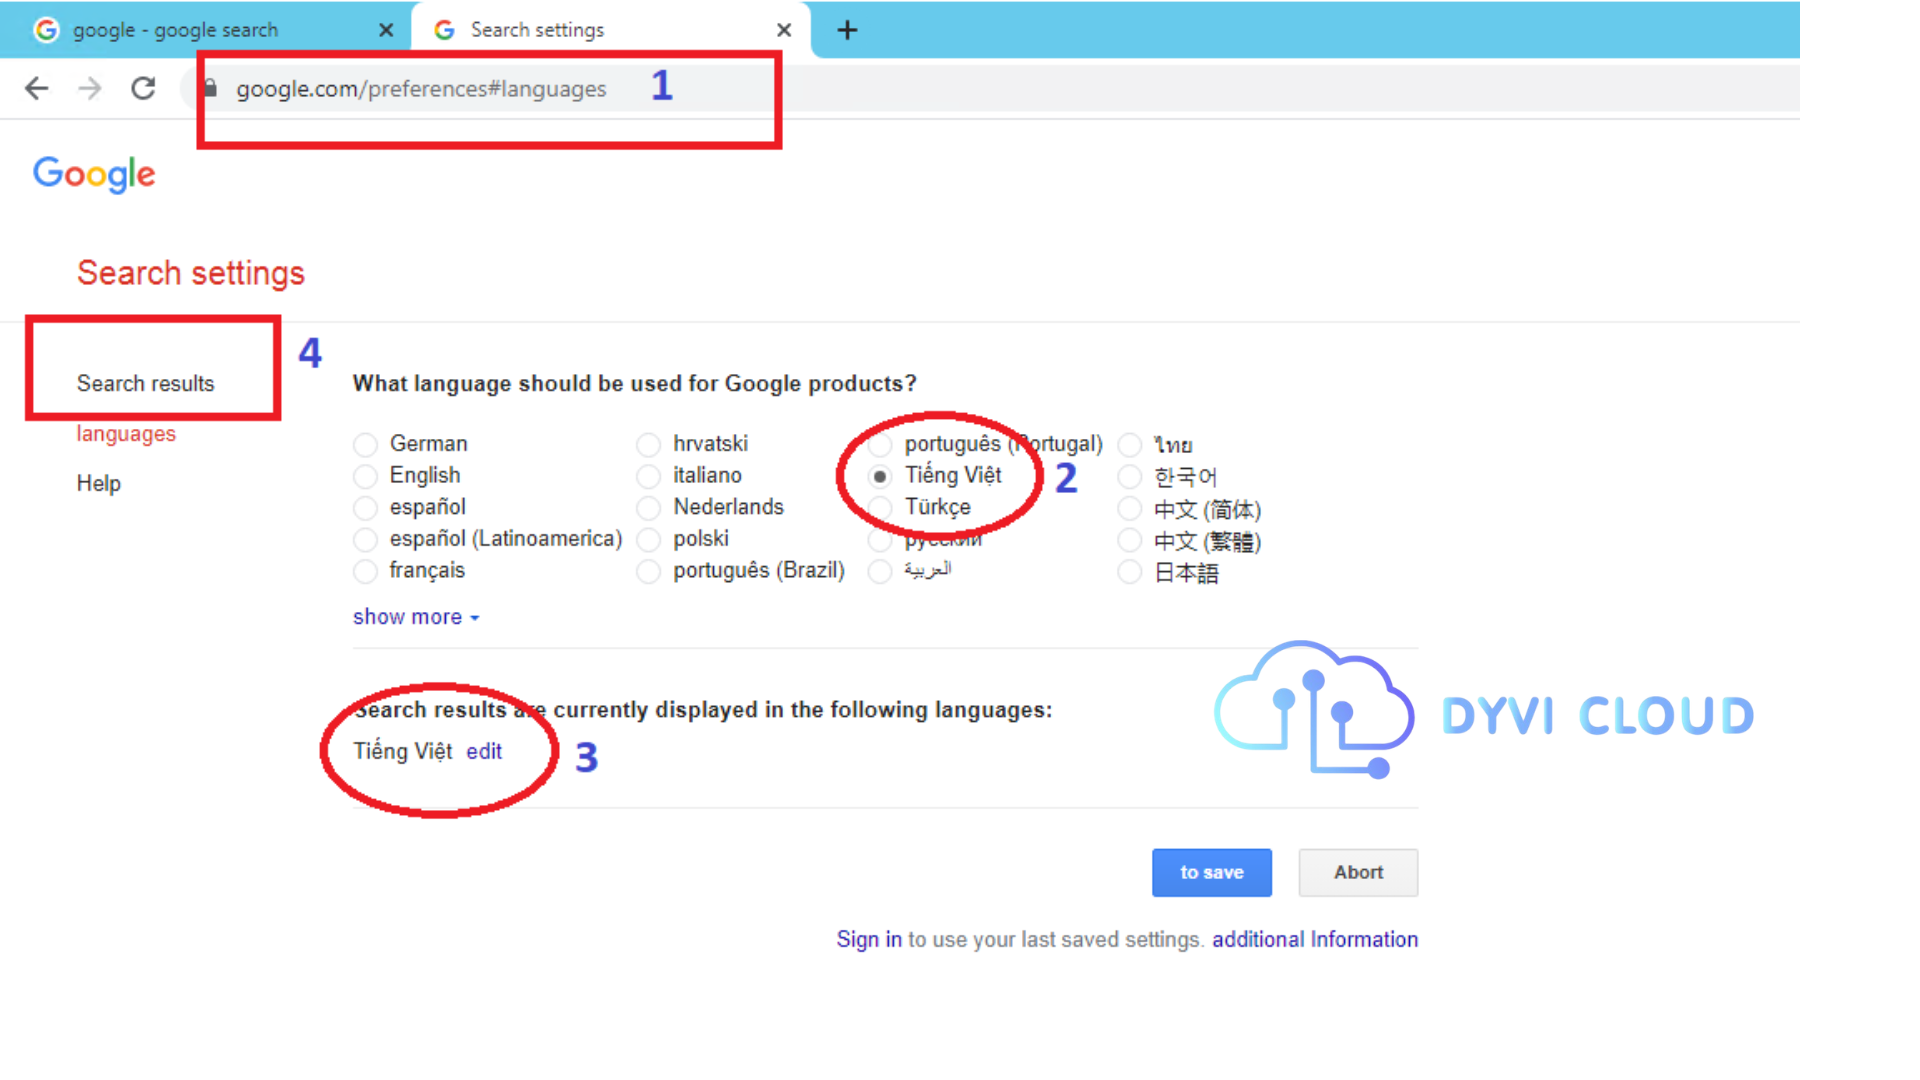Select Japanese language radio button
The image size is (1920, 1080).
1129,573
